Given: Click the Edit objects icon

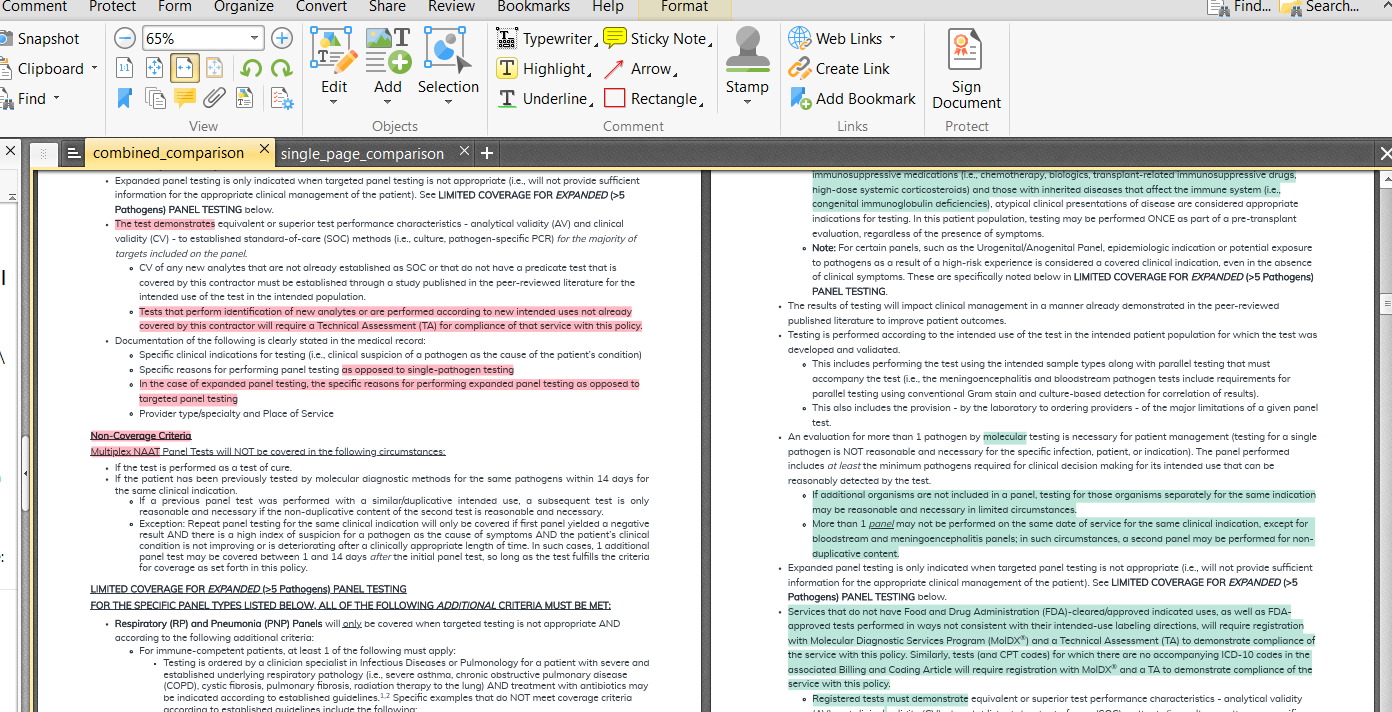Looking at the screenshot, I should pos(333,51).
